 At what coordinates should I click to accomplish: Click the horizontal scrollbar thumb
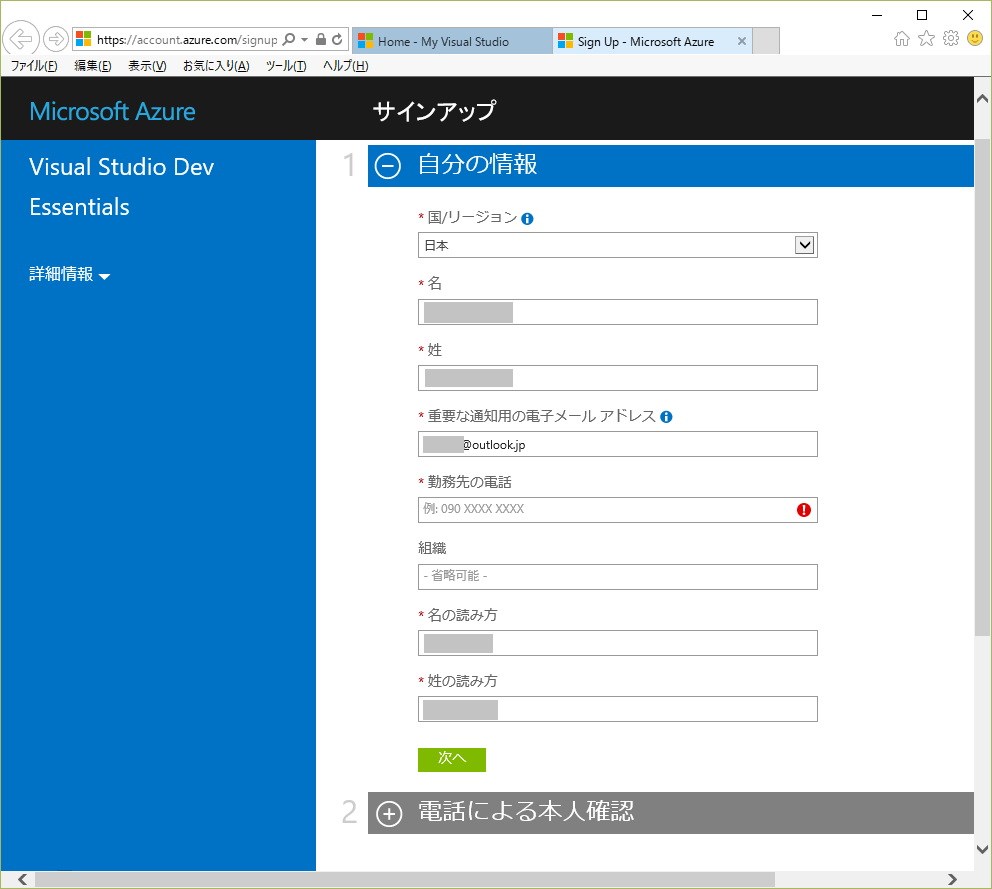(x=405, y=880)
